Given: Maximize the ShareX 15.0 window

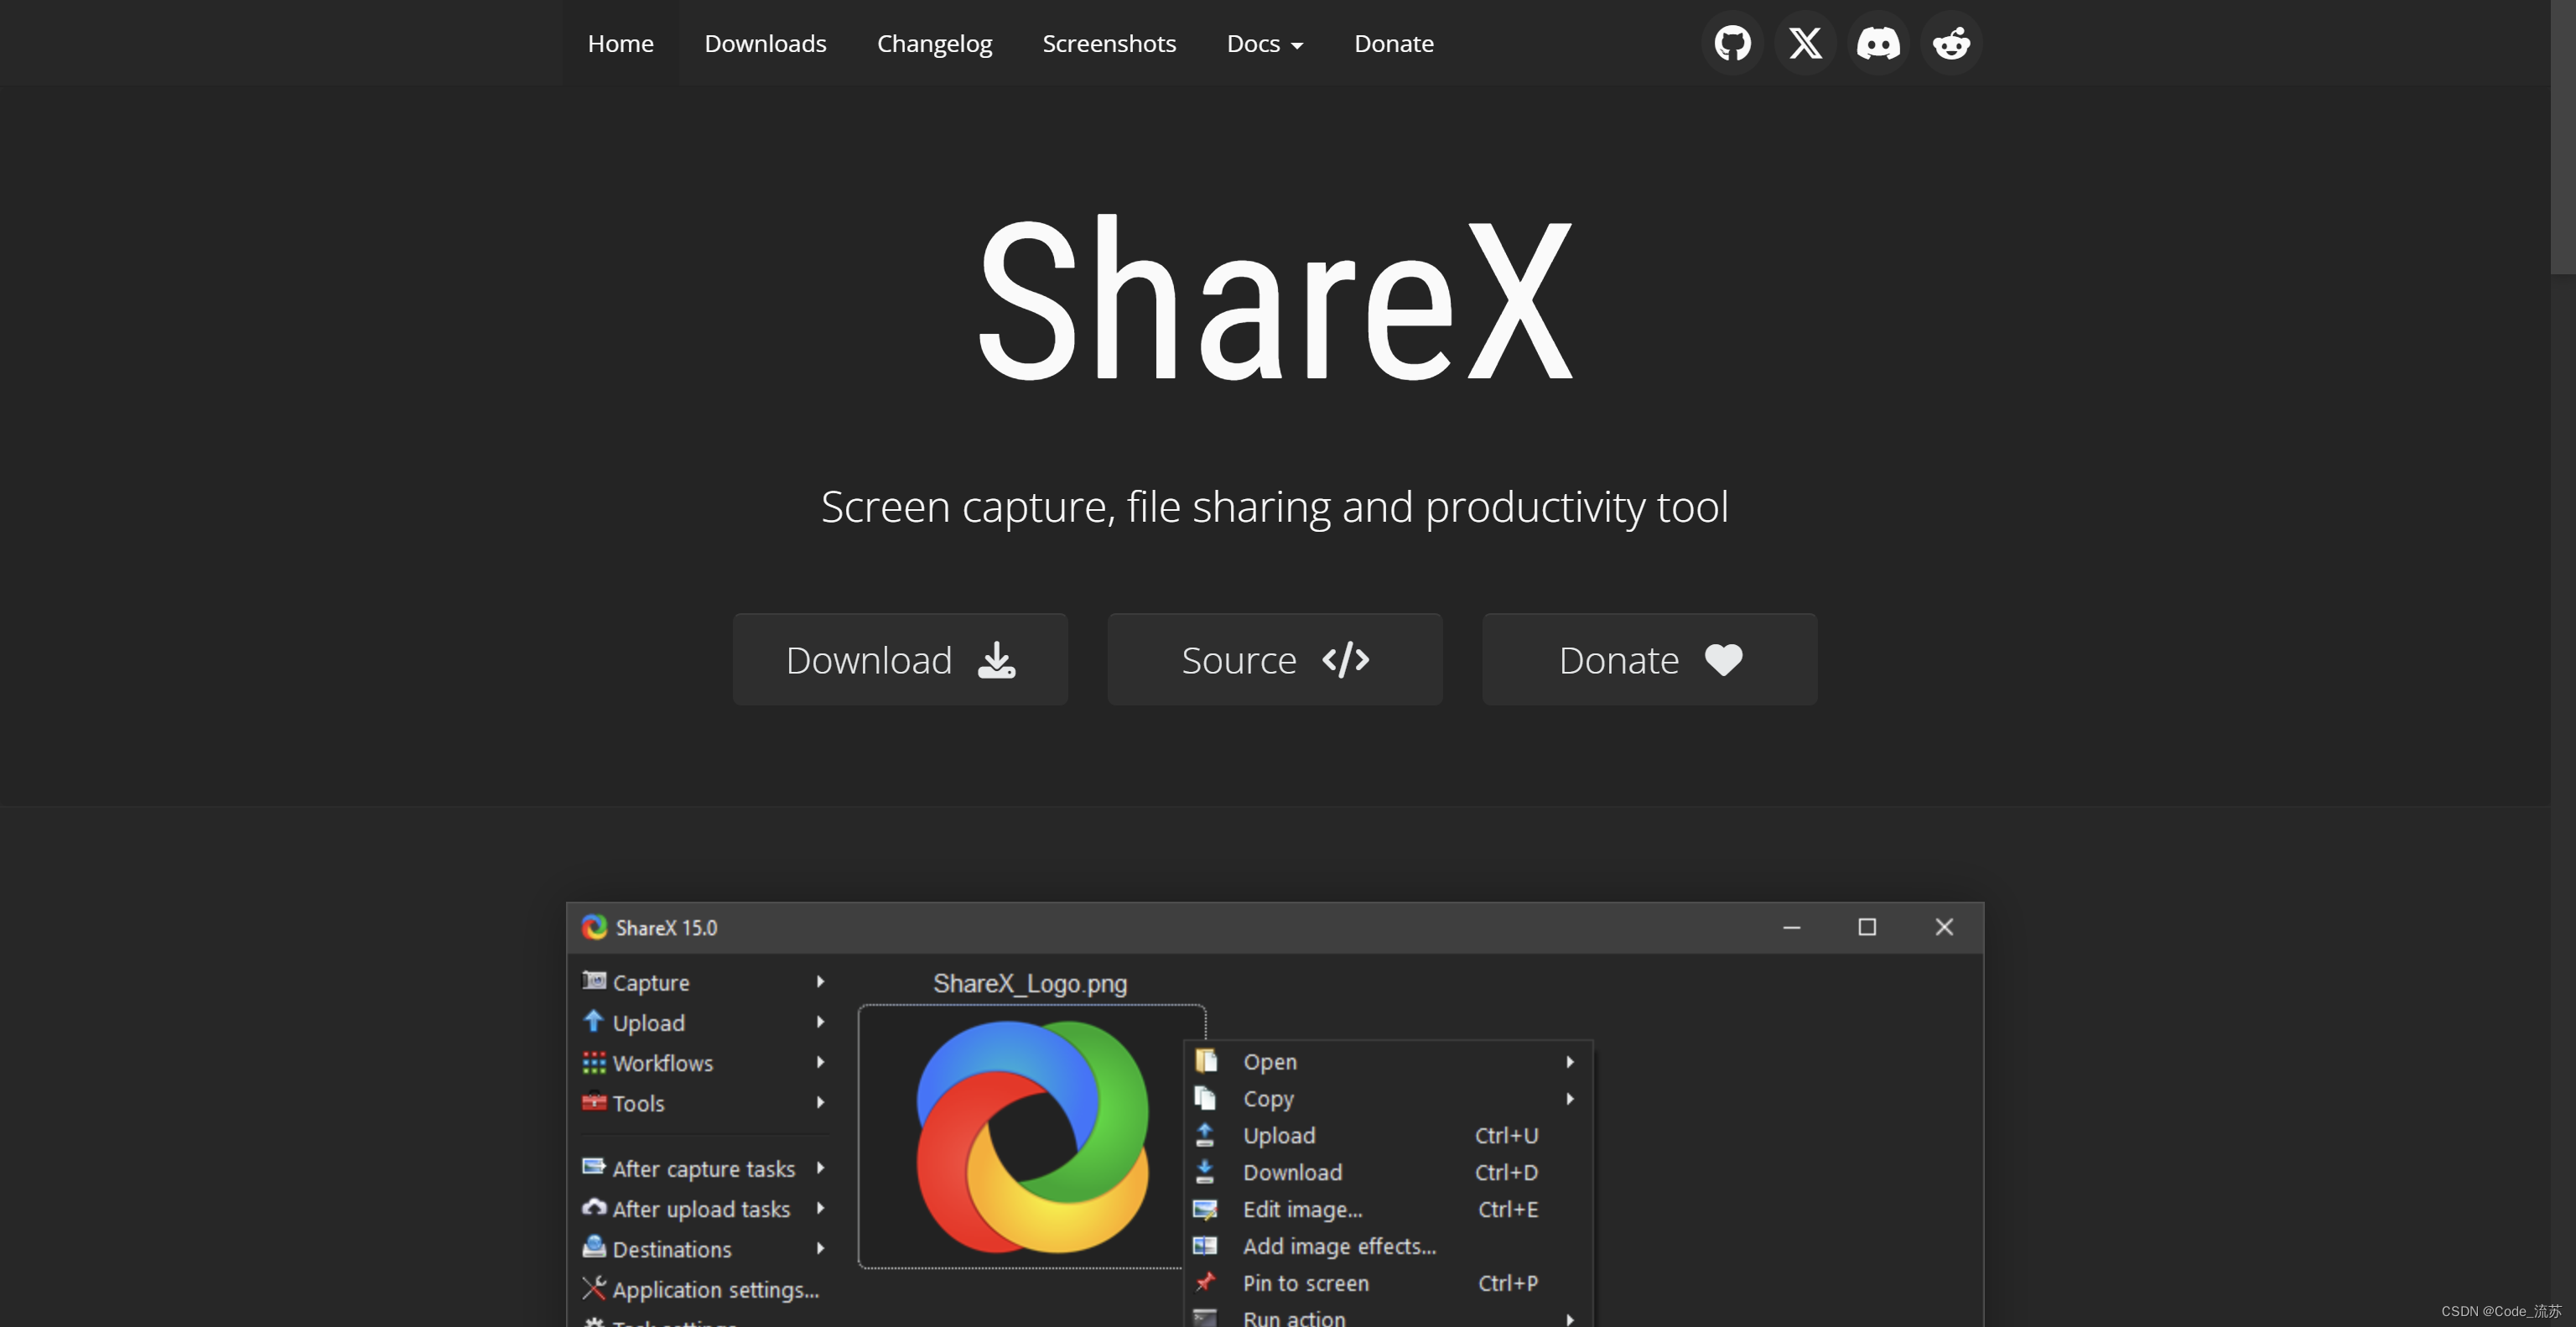Looking at the screenshot, I should [x=1867, y=927].
